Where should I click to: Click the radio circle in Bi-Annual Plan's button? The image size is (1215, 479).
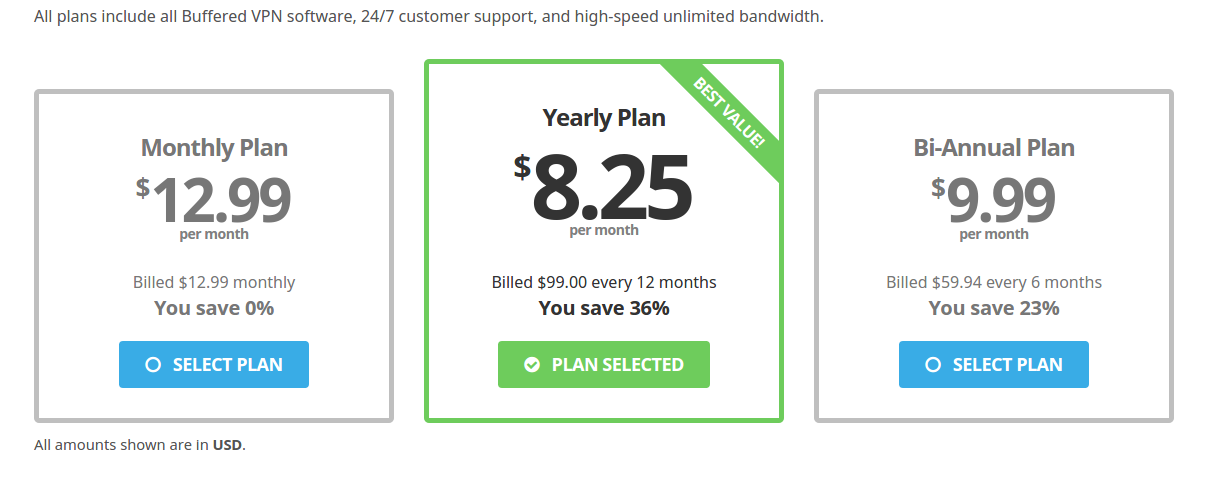pos(933,365)
